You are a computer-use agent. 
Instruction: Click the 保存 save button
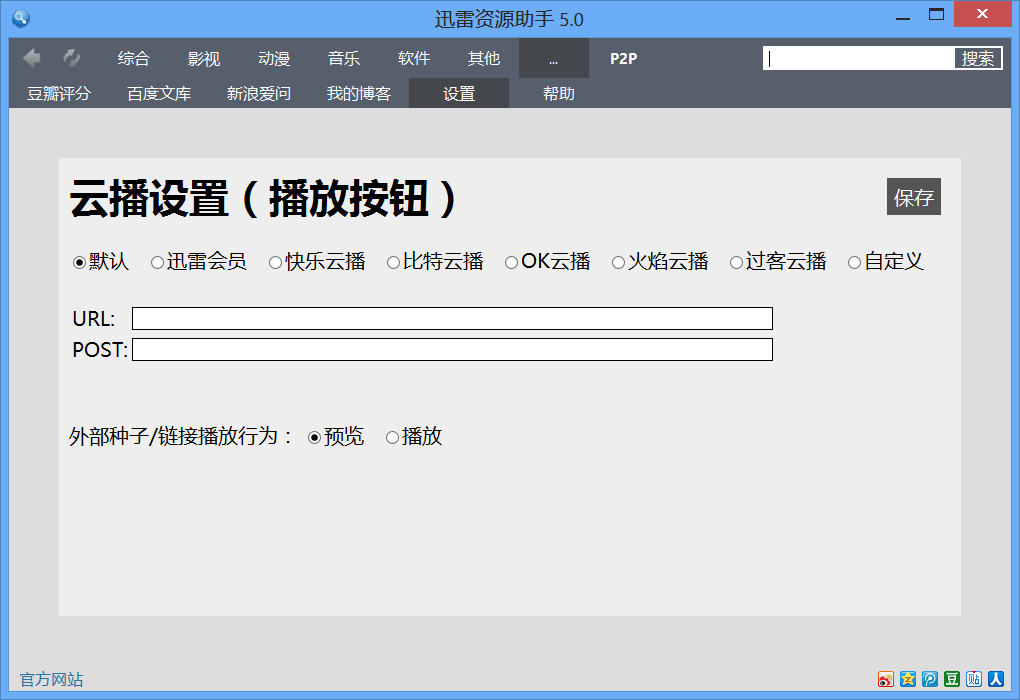(x=913, y=197)
